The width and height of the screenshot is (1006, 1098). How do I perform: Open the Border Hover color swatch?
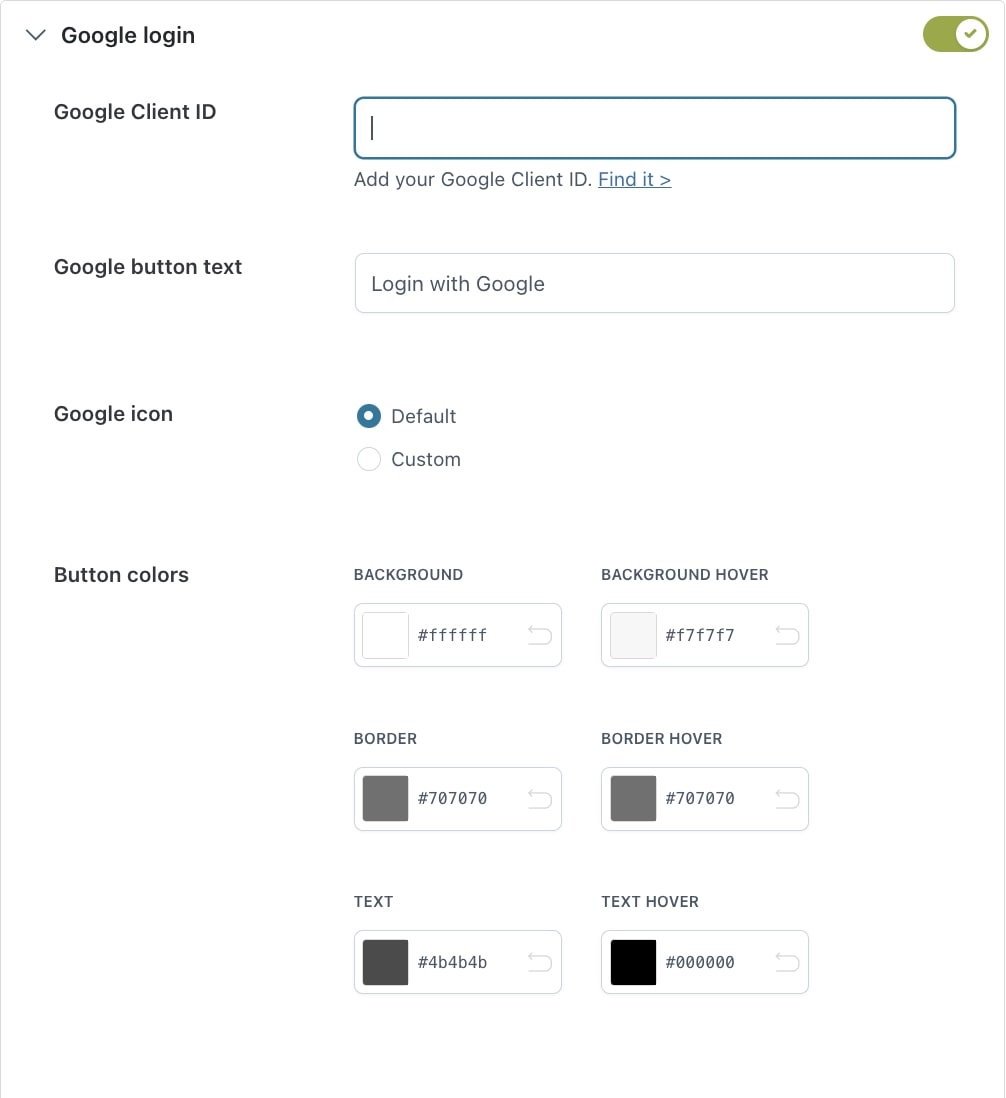633,798
